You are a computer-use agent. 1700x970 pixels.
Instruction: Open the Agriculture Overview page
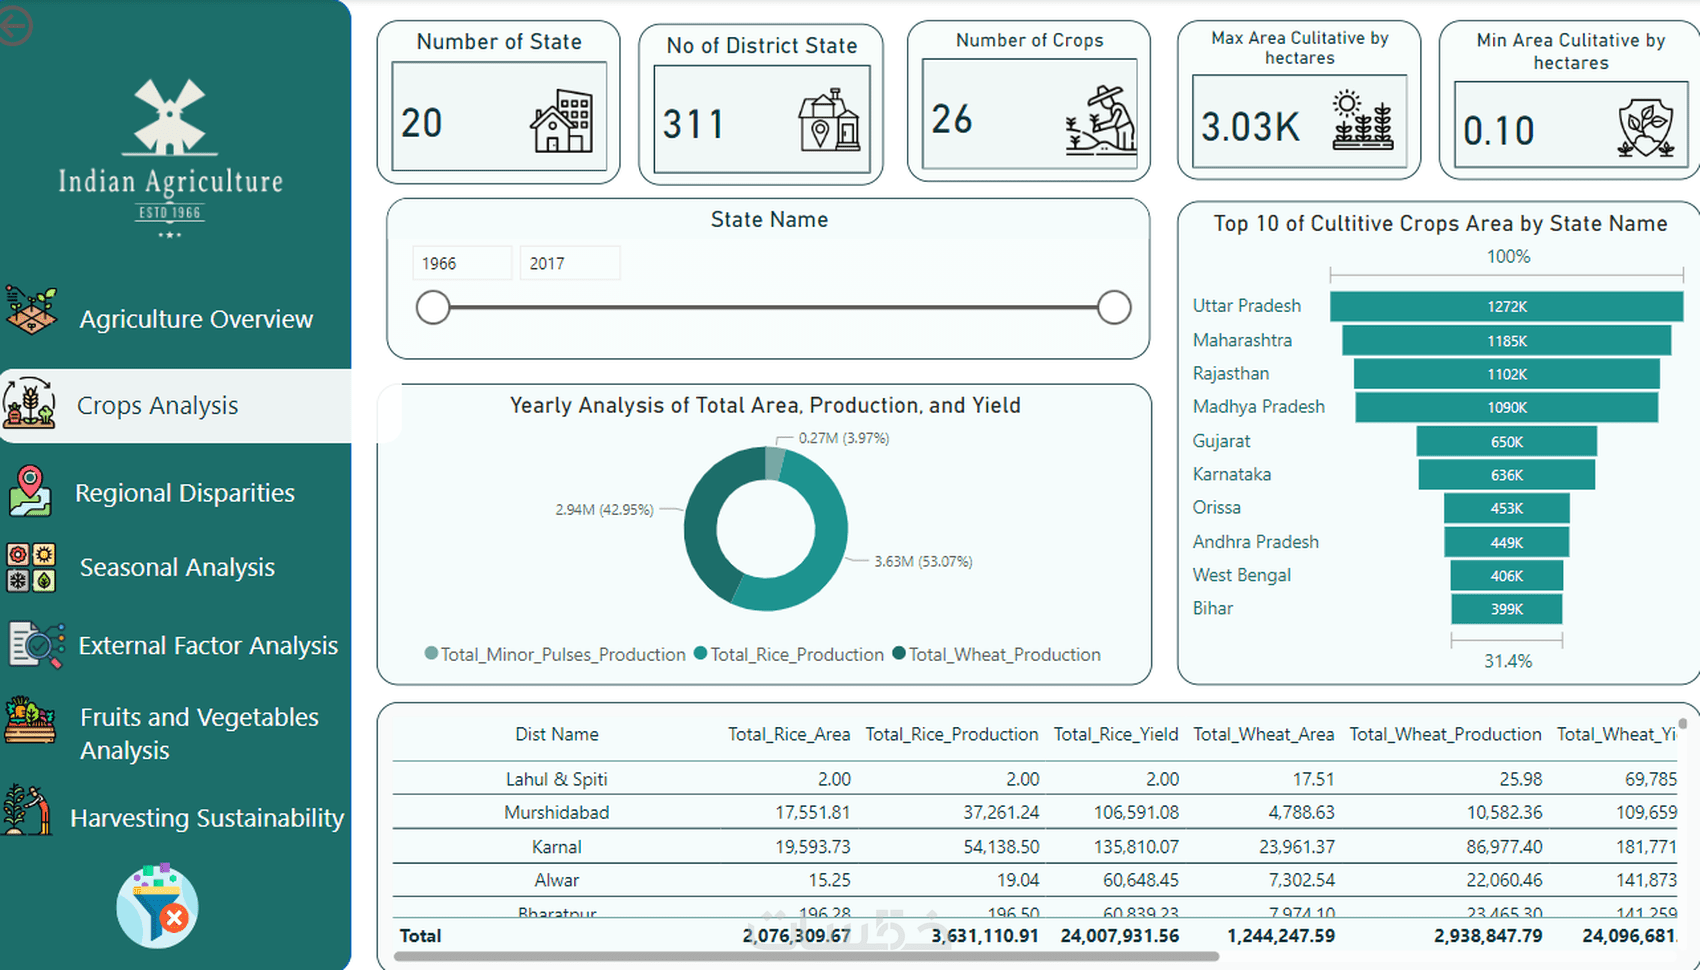pyautogui.click(x=196, y=319)
